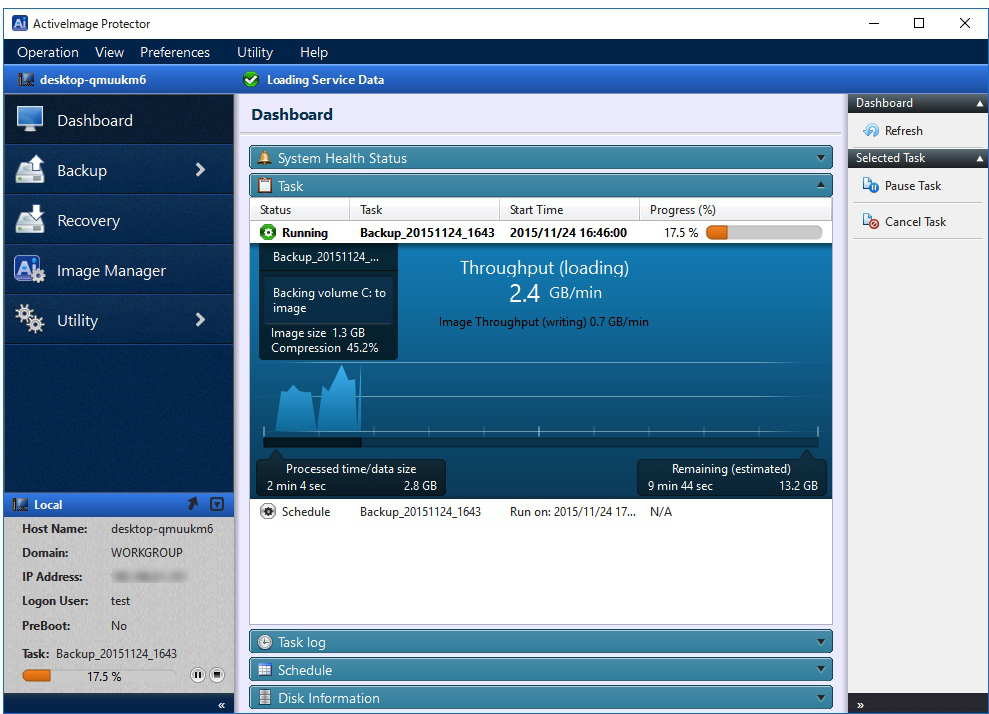The image size is (989, 714).
Task: Open Image Manager from its Ai icon
Action: (x=30, y=269)
